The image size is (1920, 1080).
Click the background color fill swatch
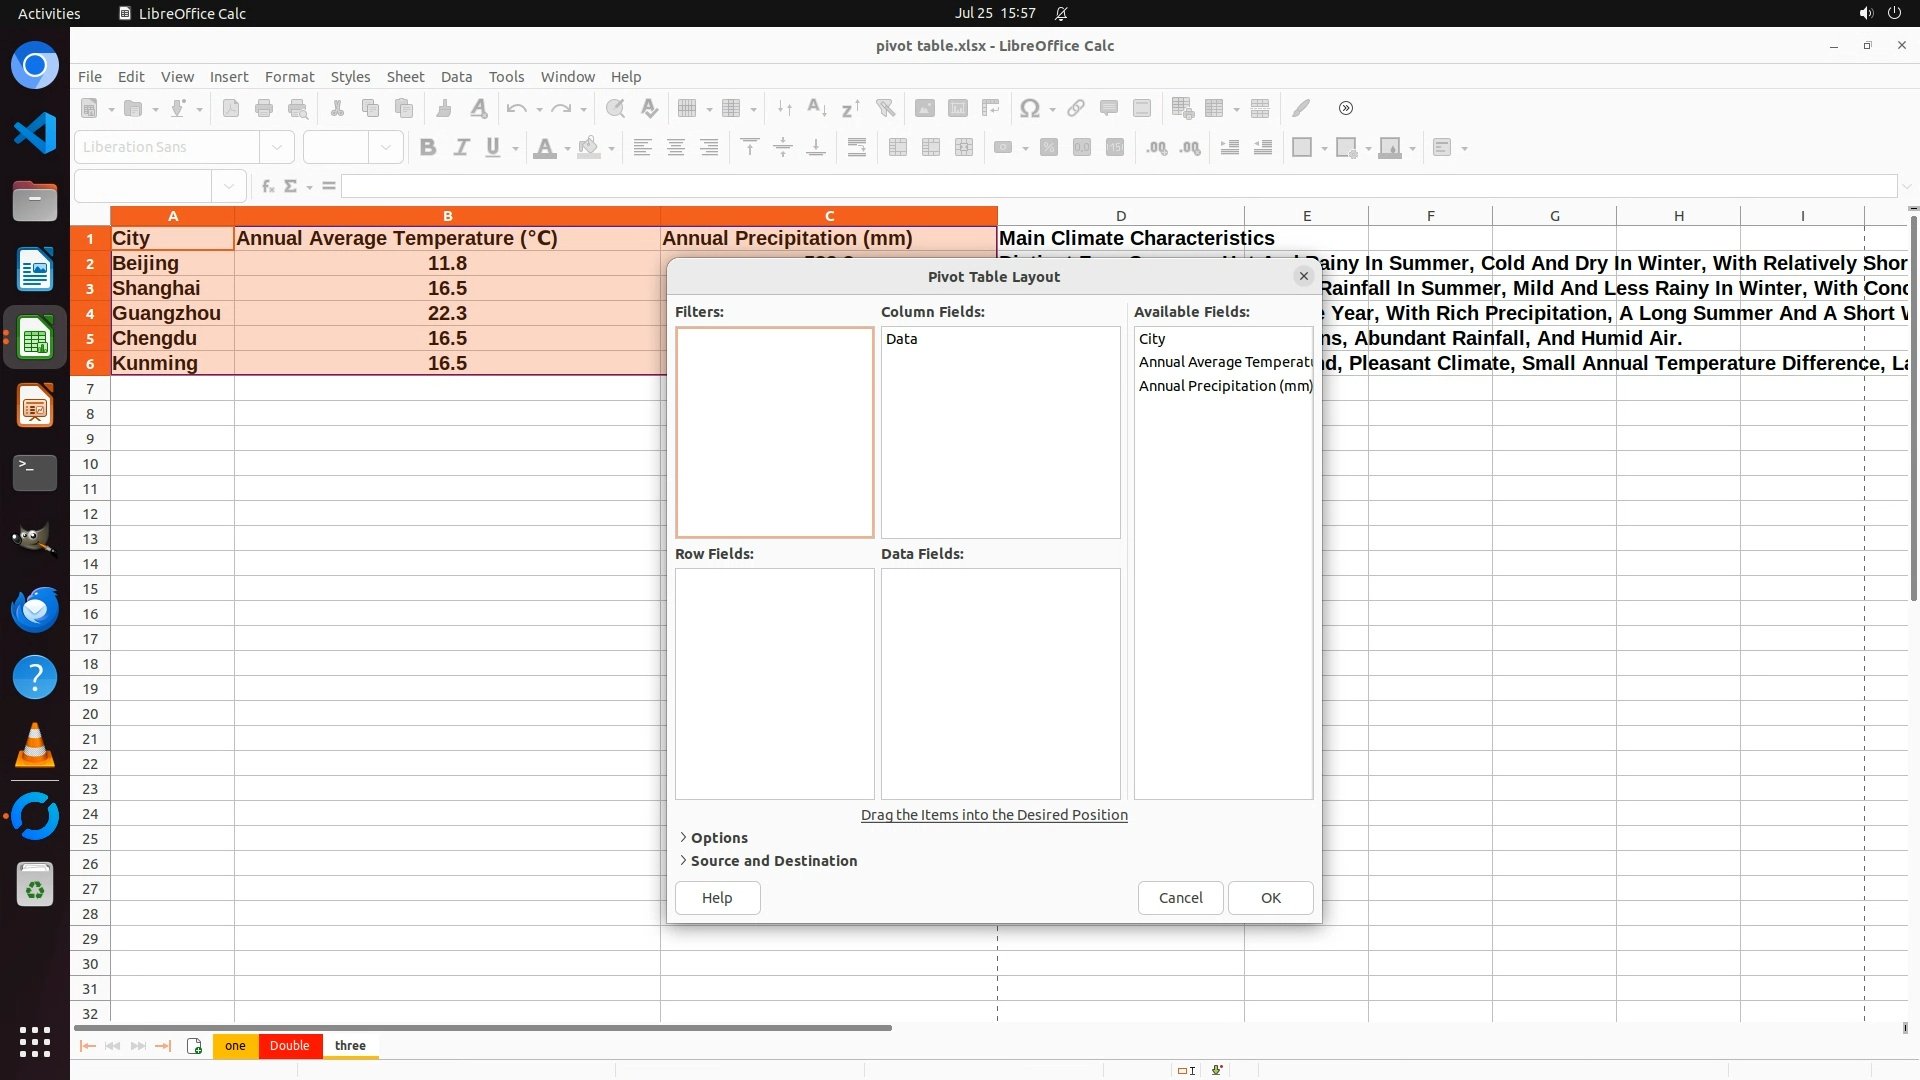tap(589, 148)
